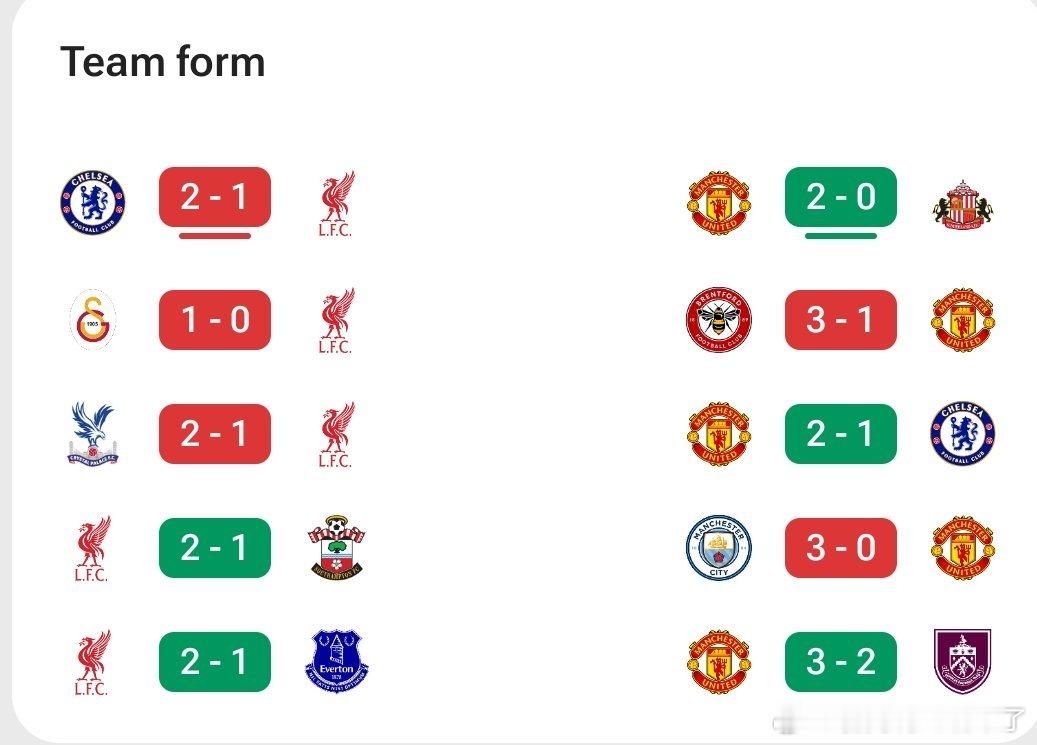Click the red 3 - 1 Brentford score
This screenshot has height=745, width=1037.
840,320
